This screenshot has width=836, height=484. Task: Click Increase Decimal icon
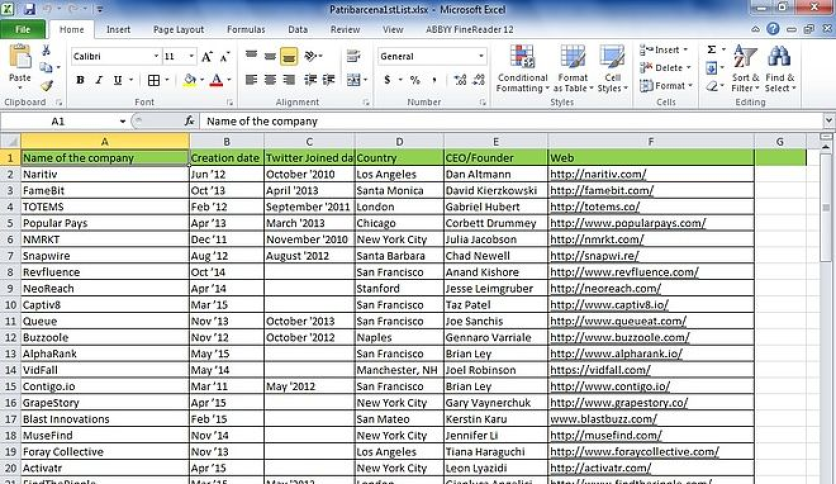point(460,80)
